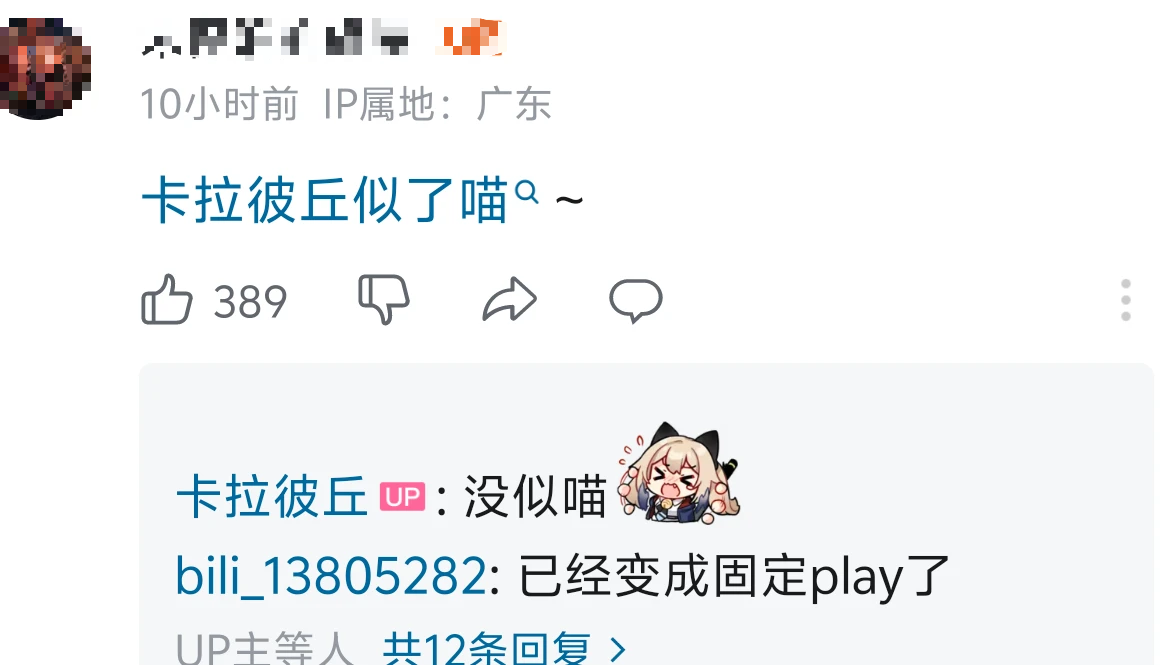Open the cat-eared crying girl sticker
This screenshot has height=665, width=1169.
pos(678,472)
